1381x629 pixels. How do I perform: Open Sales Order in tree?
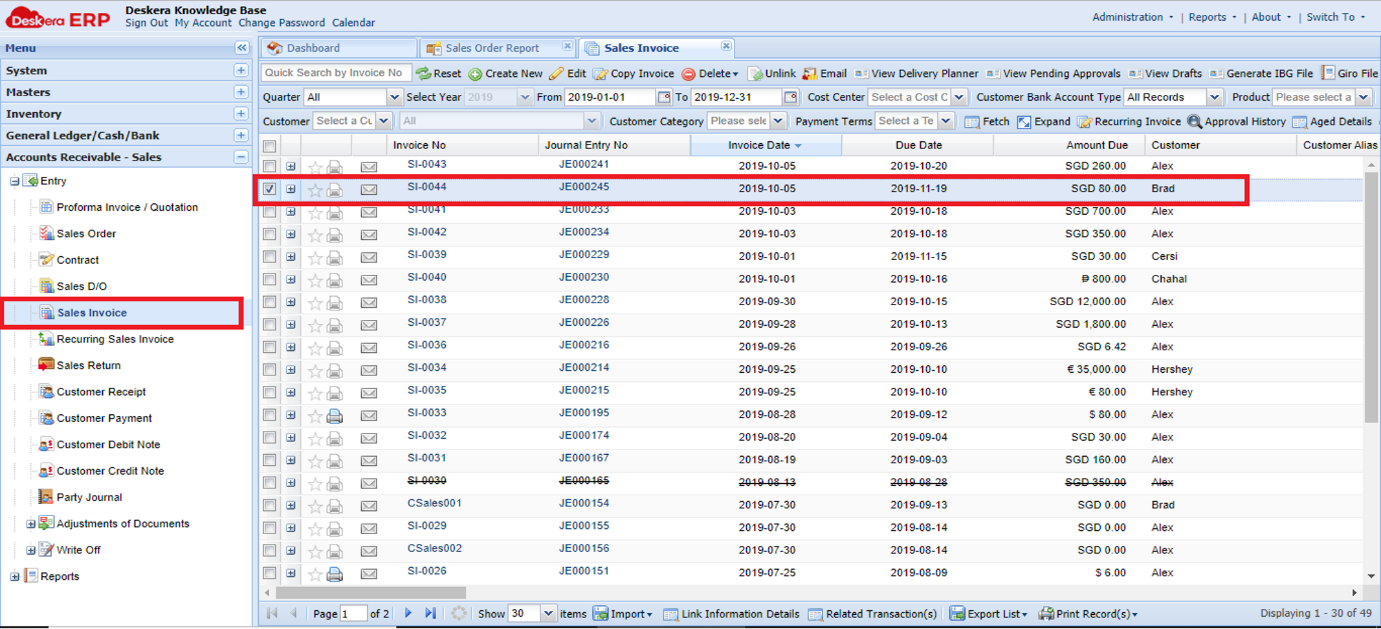[86, 234]
